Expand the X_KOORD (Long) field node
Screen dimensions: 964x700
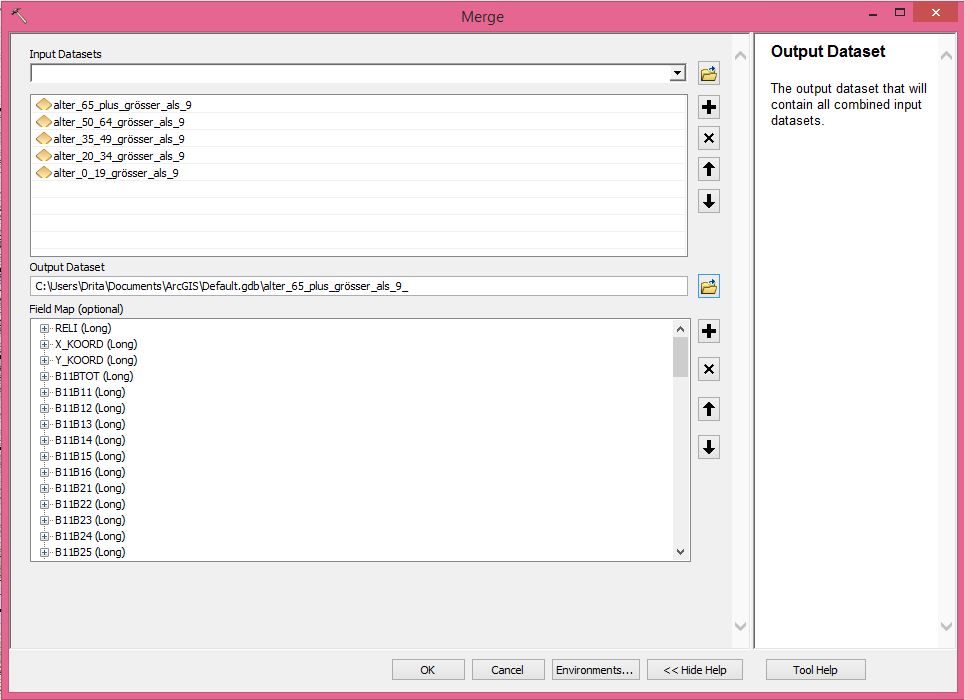[45, 344]
